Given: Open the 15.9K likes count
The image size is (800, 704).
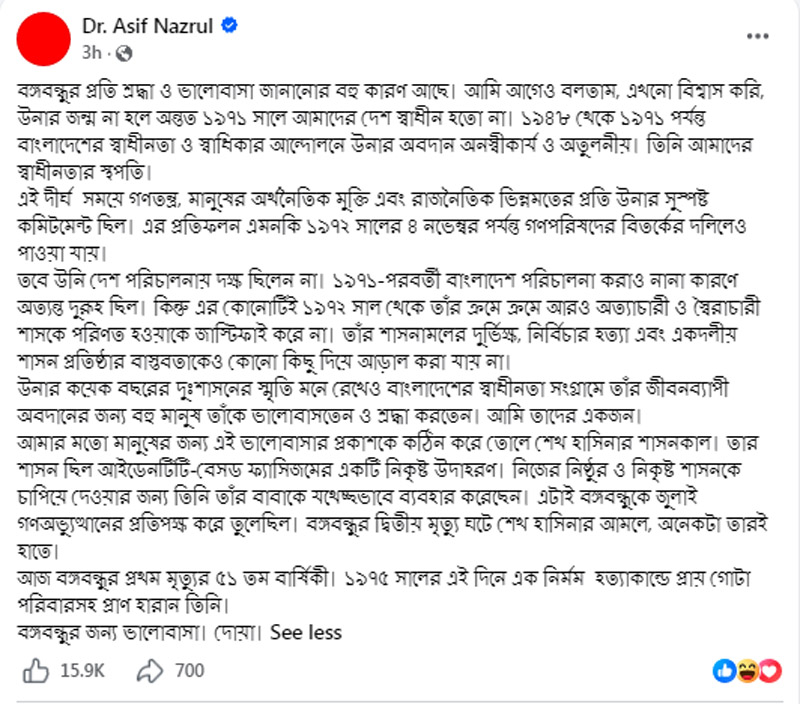Looking at the screenshot, I should click(x=82, y=670).
